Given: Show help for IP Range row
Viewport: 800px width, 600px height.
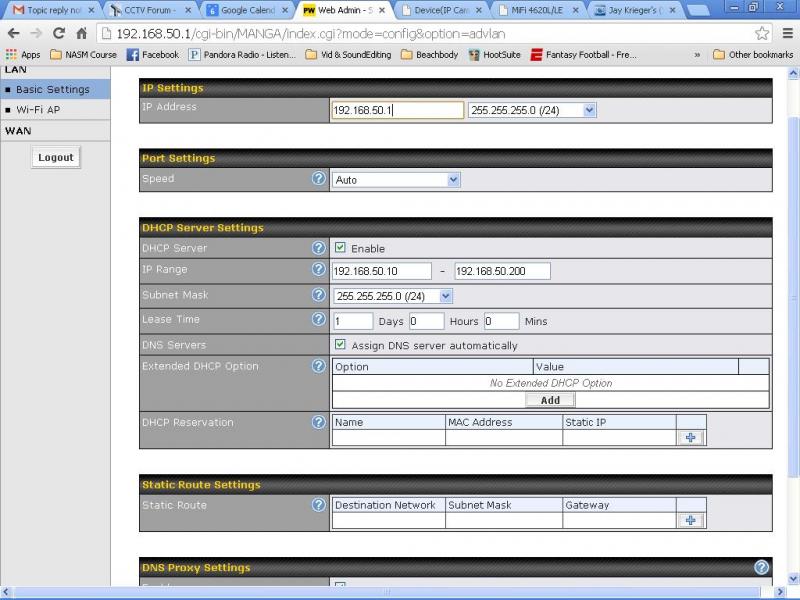Looking at the screenshot, I should (318, 269).
